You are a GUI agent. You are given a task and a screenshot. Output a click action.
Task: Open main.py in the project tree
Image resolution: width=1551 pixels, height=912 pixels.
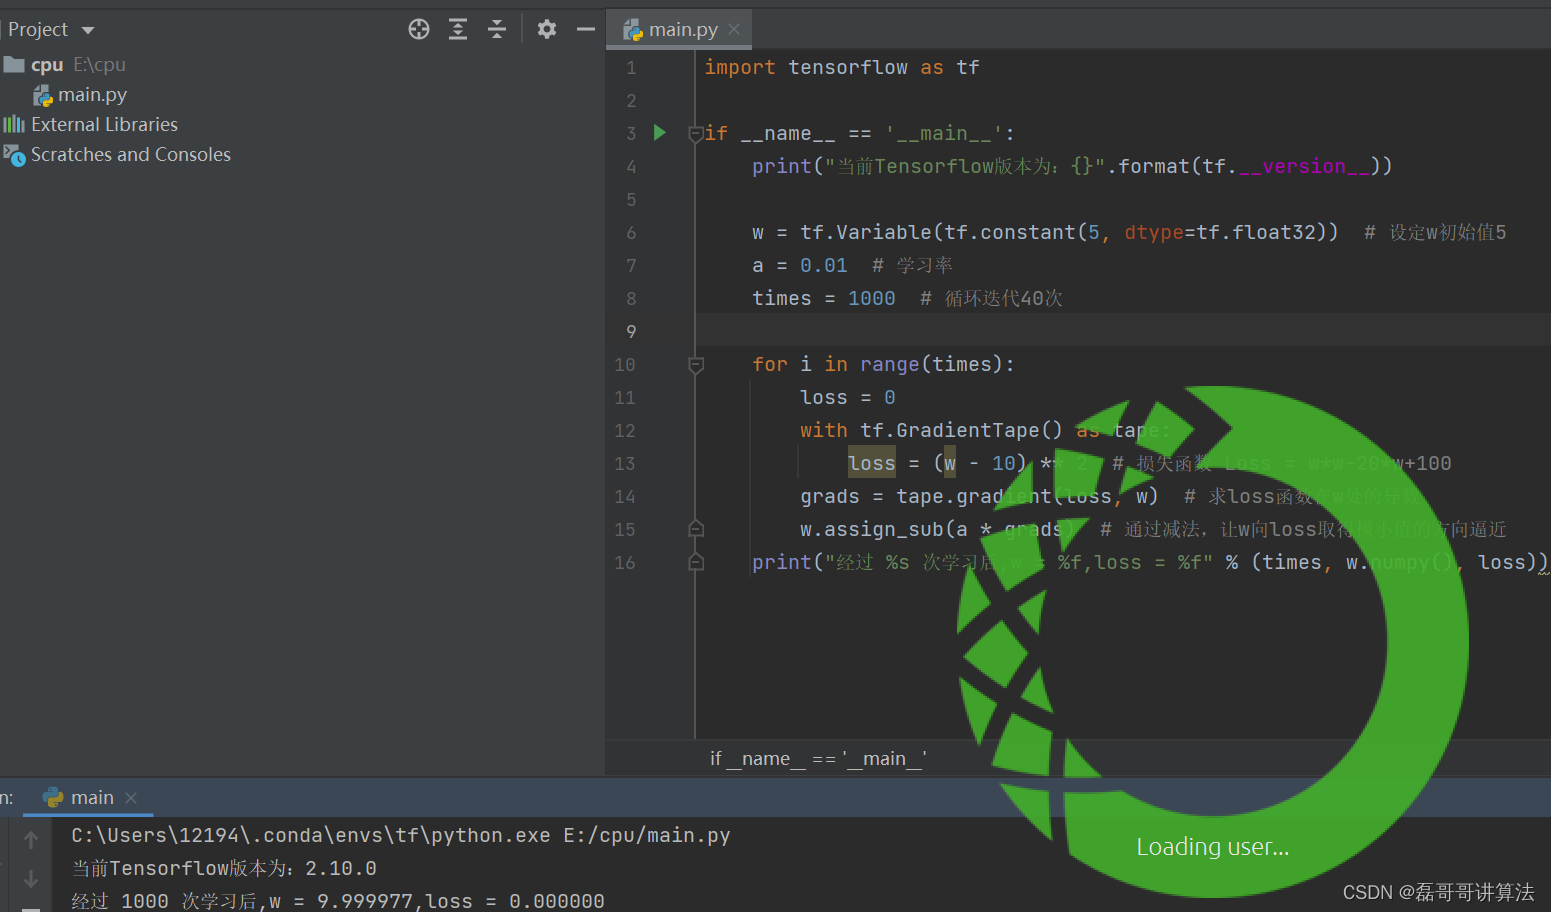92,95
